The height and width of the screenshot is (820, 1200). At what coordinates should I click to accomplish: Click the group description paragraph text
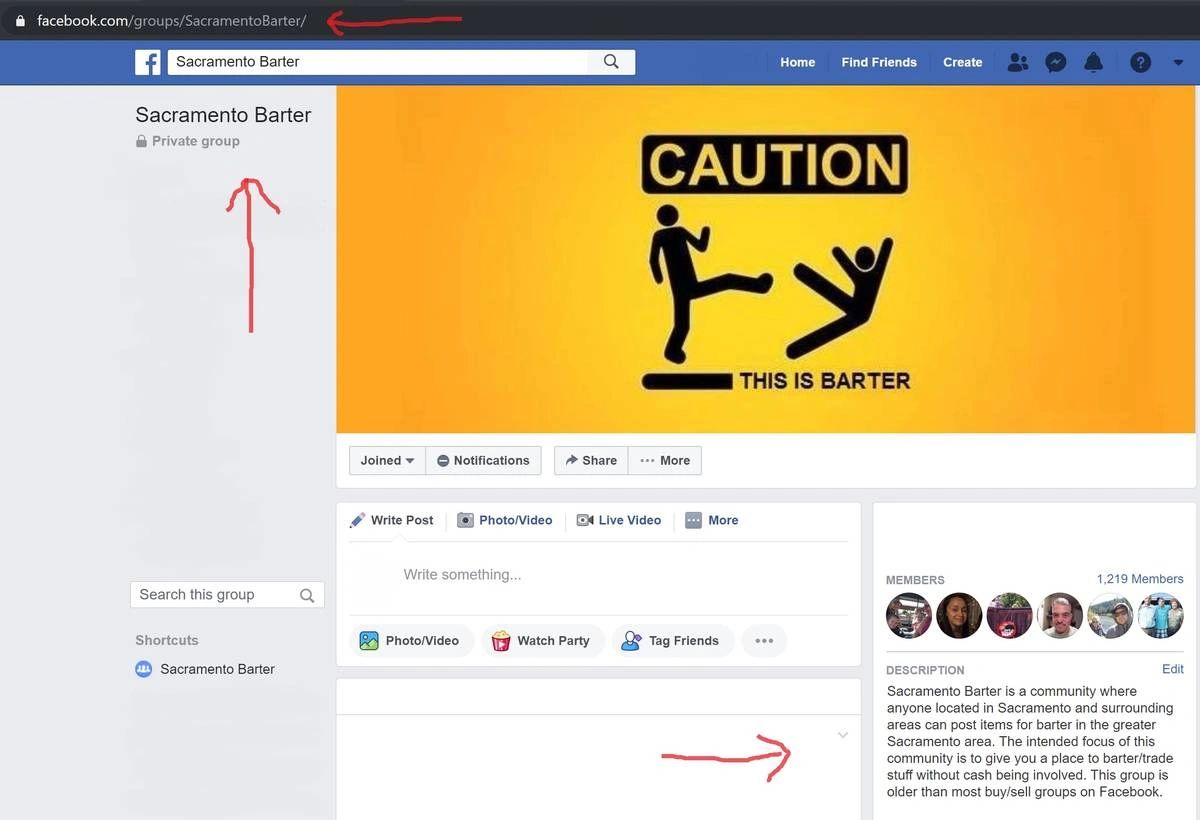[x=1030, y=741]
